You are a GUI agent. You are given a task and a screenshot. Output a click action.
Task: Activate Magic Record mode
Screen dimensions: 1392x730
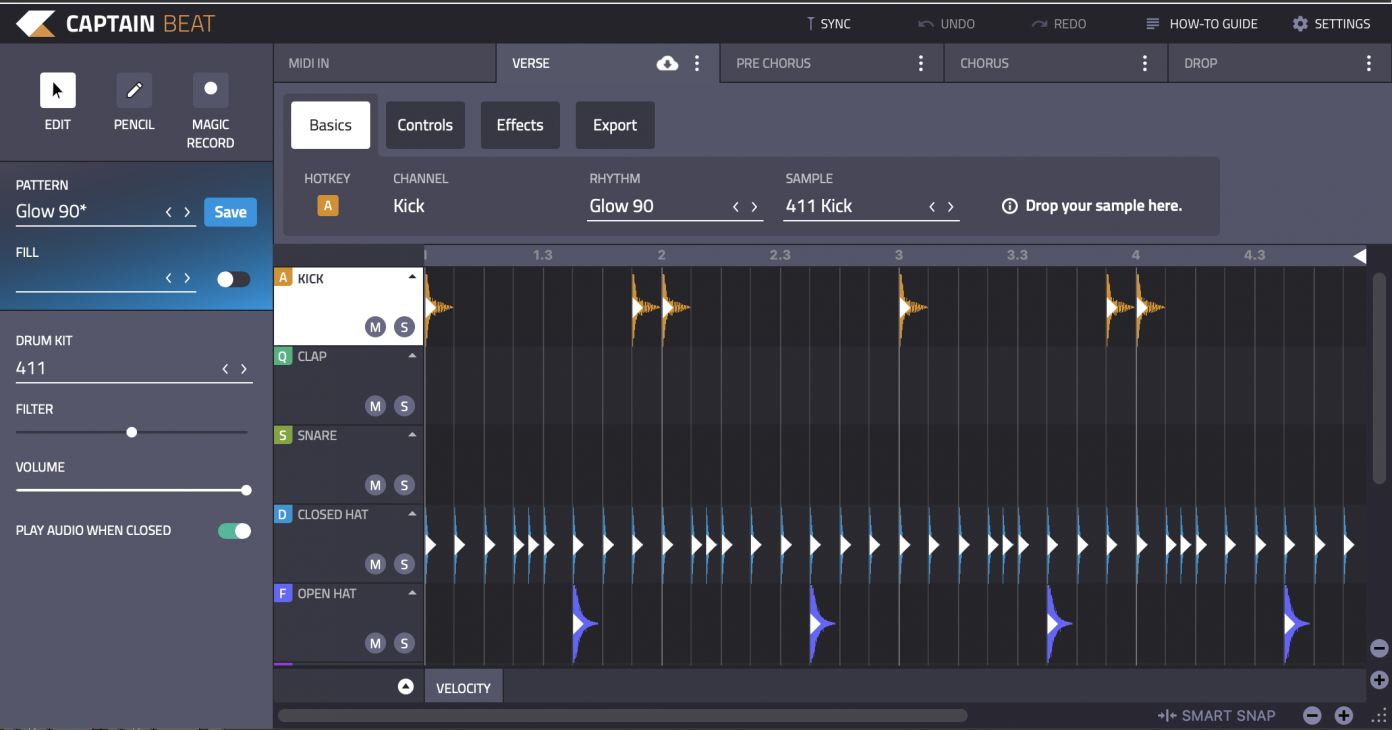click(x=210, y=91)
